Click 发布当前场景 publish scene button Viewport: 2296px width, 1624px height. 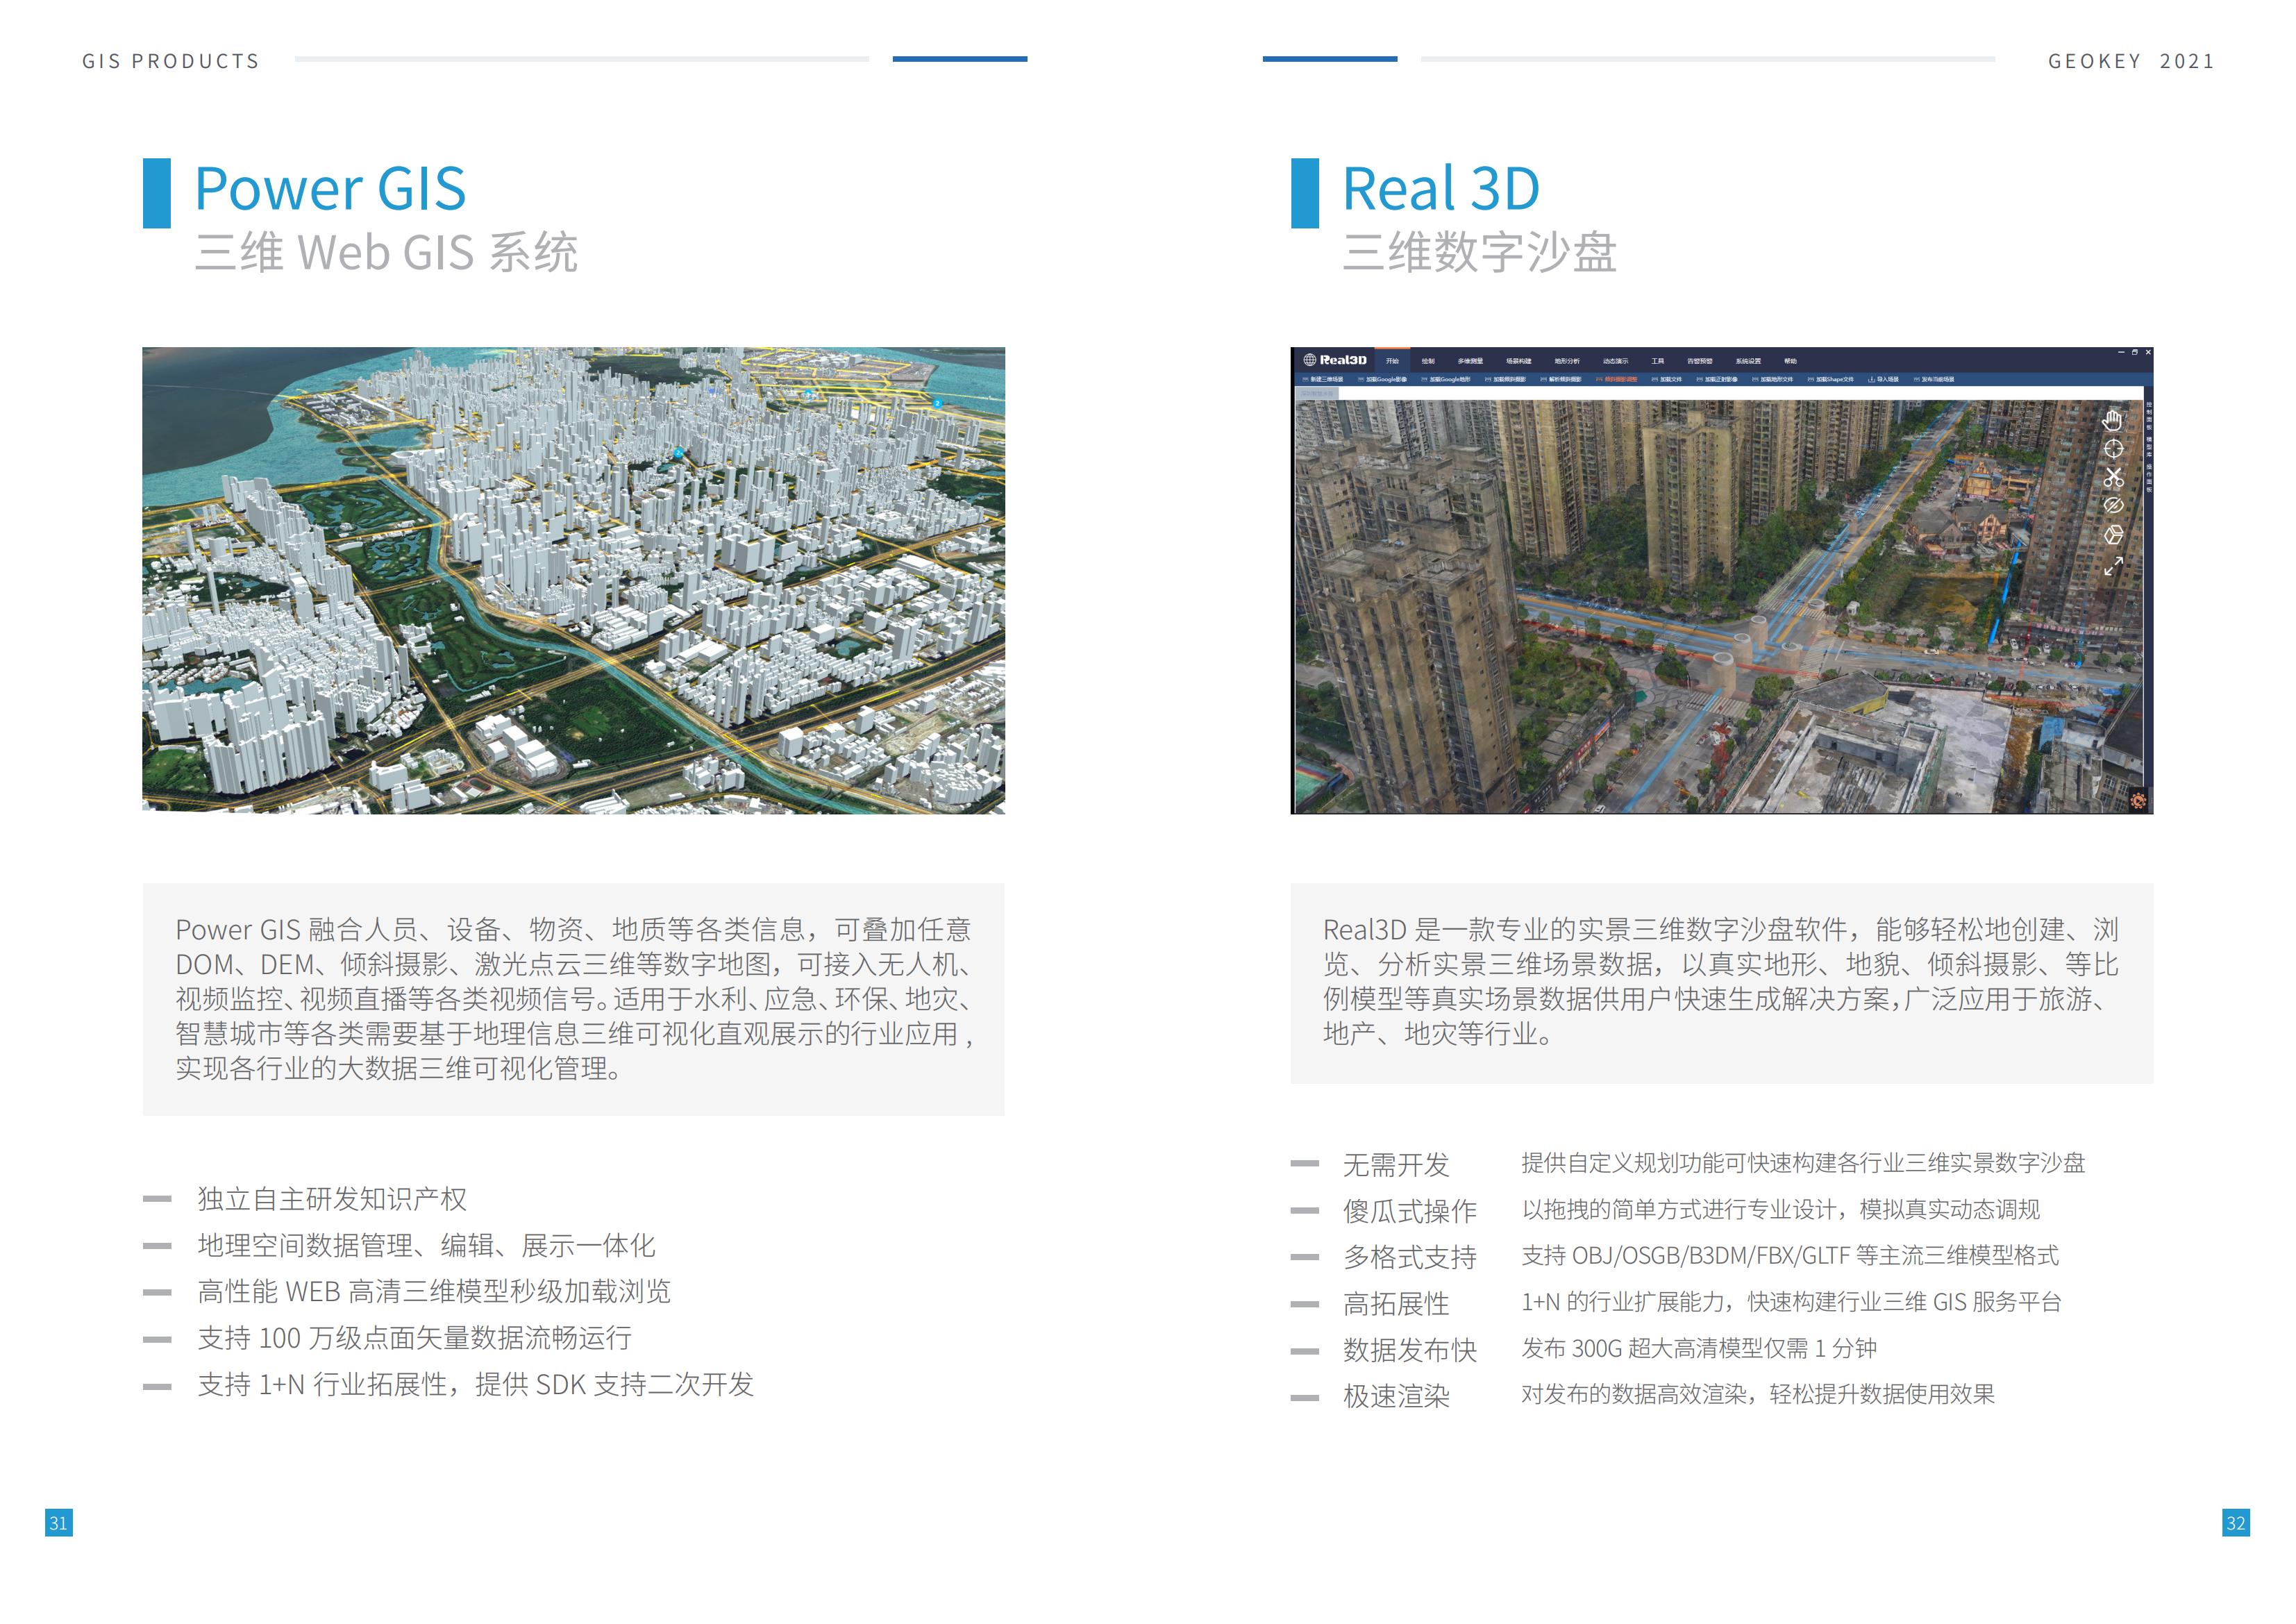click(1936, 380)
